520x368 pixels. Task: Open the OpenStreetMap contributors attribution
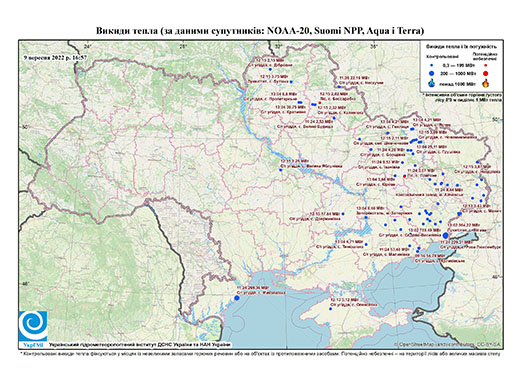[447, 344]
